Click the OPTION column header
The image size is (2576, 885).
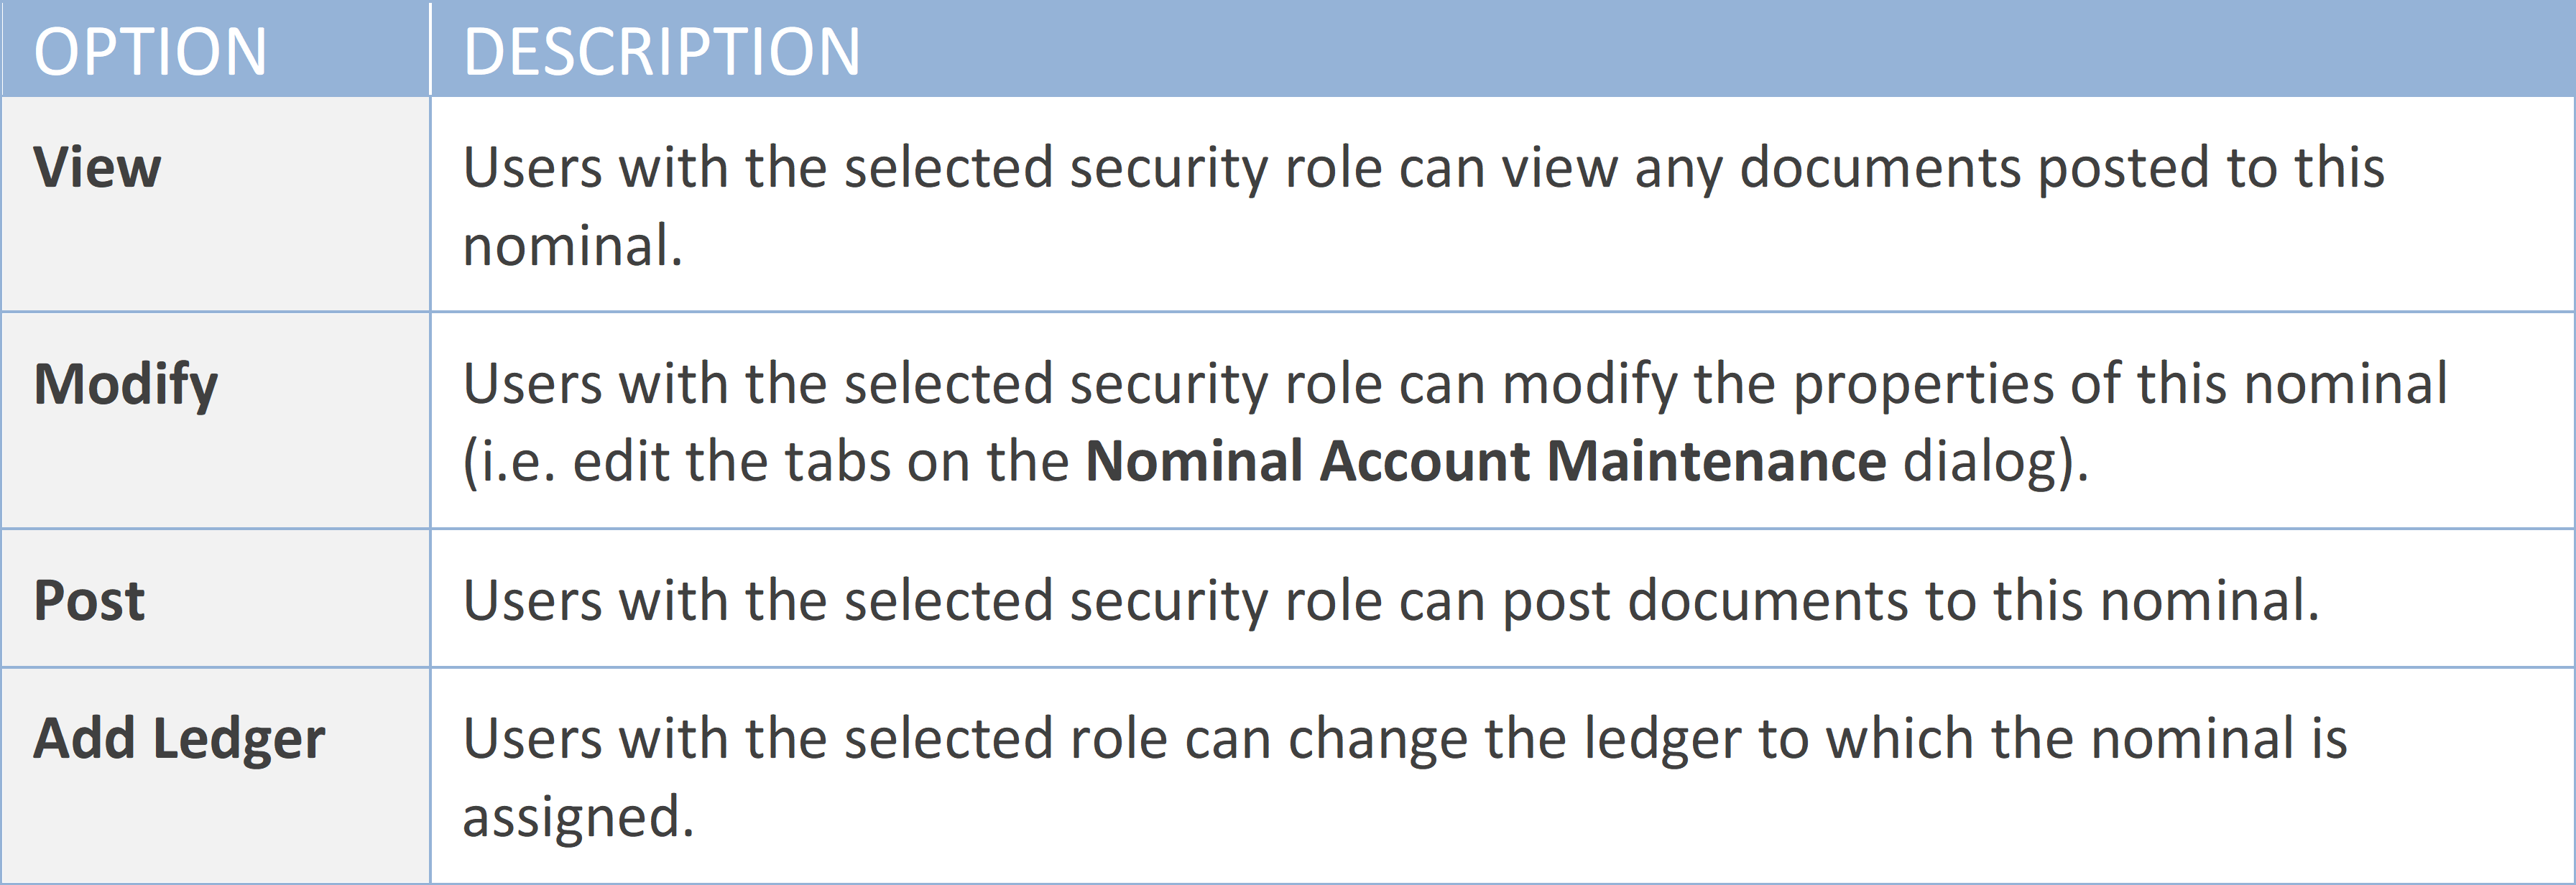[150, 52]
